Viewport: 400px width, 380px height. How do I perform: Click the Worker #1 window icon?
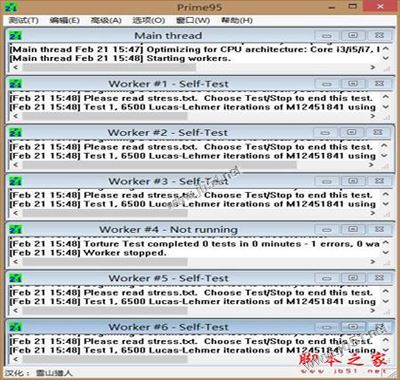15,84
